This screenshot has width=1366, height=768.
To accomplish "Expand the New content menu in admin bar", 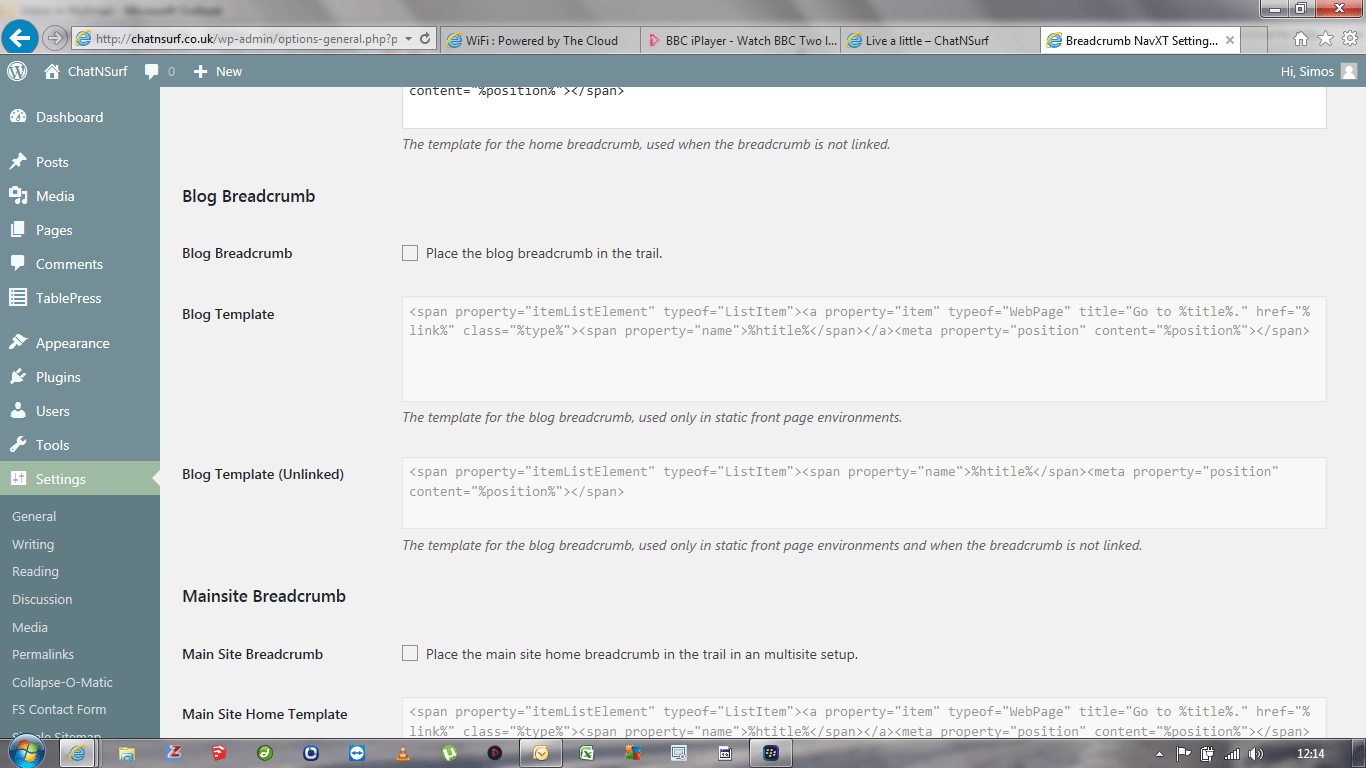I will (218, 71).
